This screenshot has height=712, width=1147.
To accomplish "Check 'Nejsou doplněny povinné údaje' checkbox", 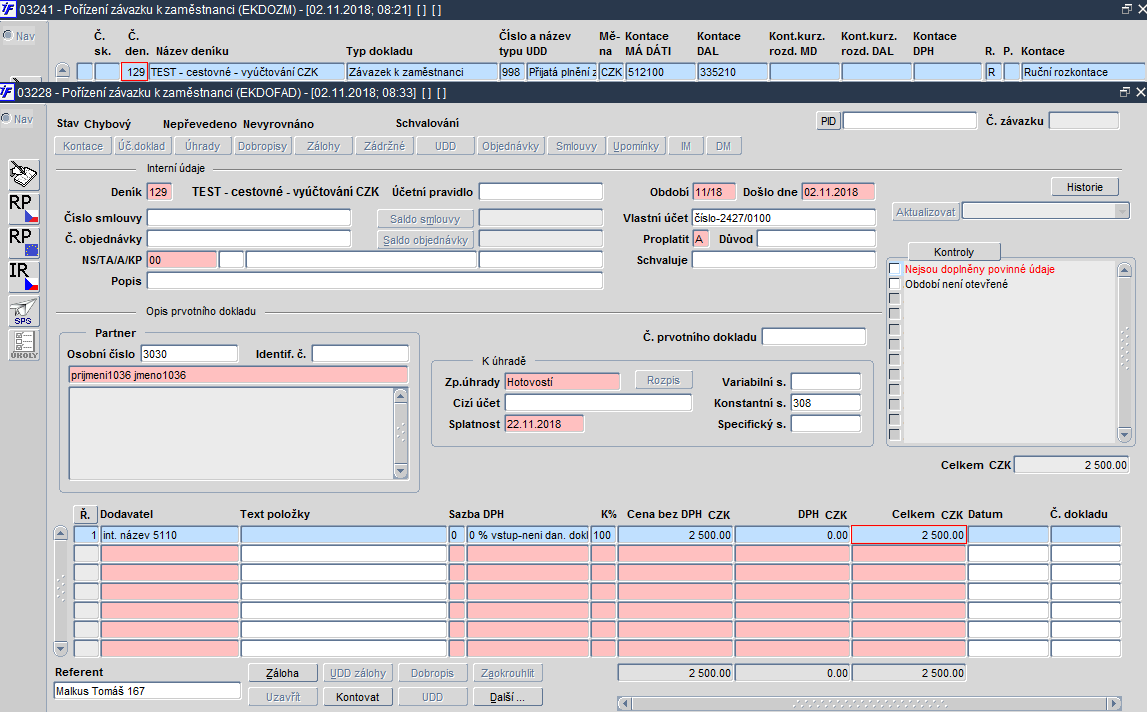I will pos(894,269).
